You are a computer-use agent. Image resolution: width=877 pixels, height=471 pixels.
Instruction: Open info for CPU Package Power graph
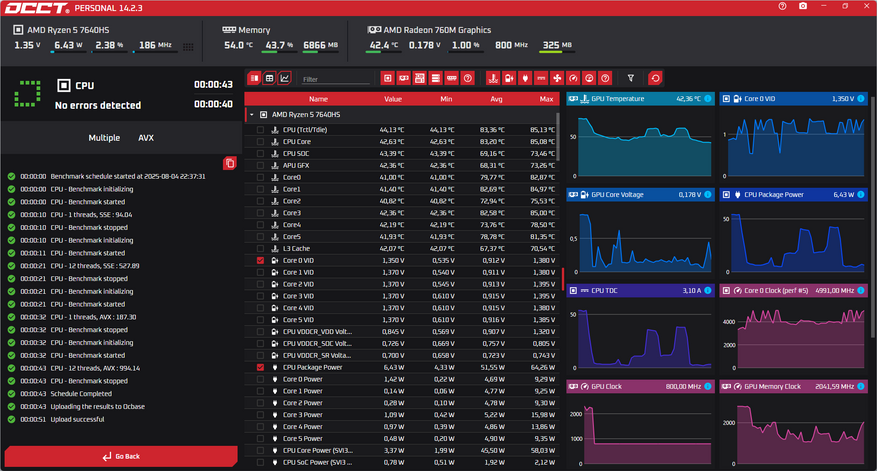(861, 195)
